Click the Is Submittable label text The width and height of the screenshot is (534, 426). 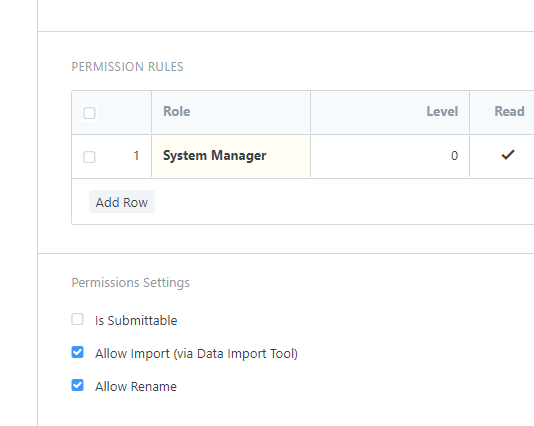pyautogui.click(x=136, y=320)
